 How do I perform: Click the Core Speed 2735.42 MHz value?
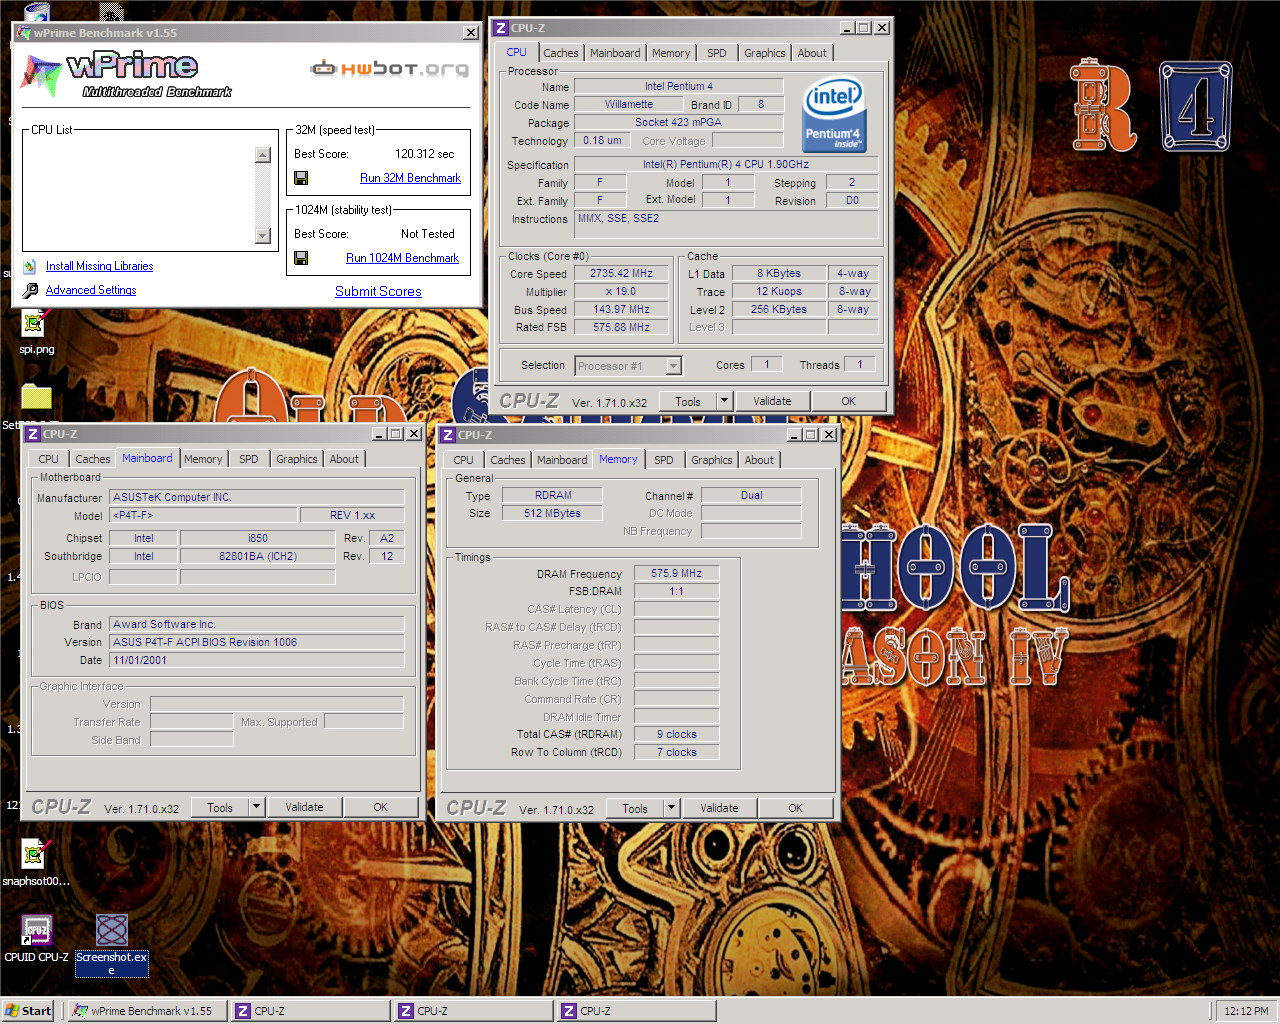621,273
